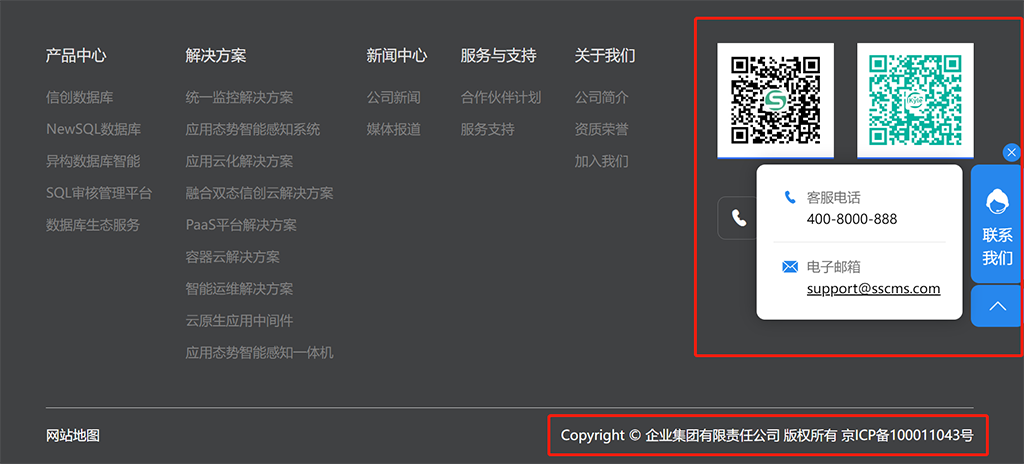Open the 解决方案 footer heading

tap(216, 55)
